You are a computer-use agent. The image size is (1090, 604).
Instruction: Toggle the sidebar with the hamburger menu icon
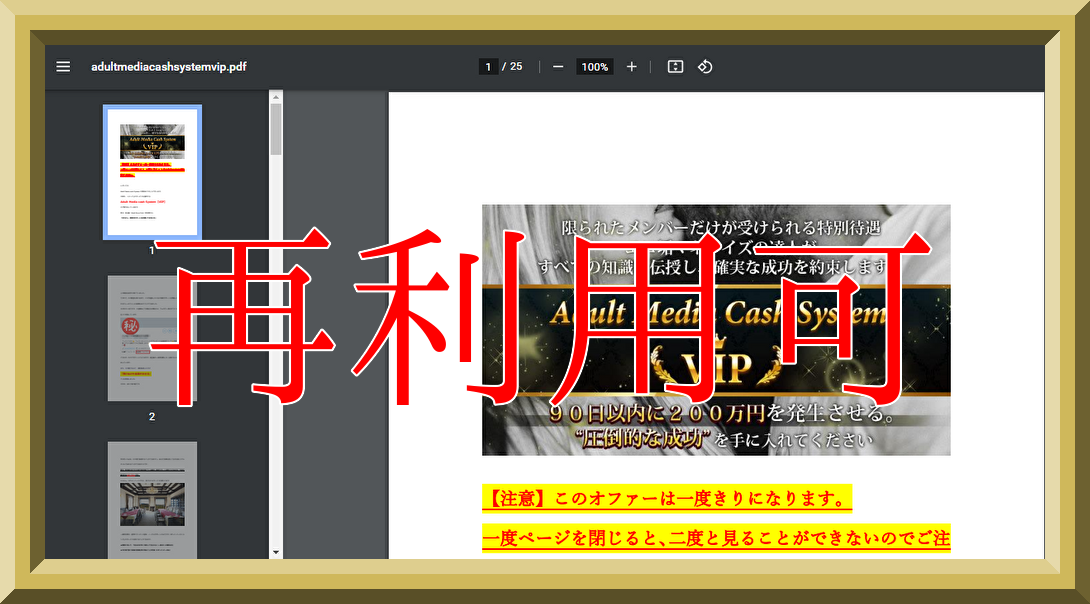63,67
